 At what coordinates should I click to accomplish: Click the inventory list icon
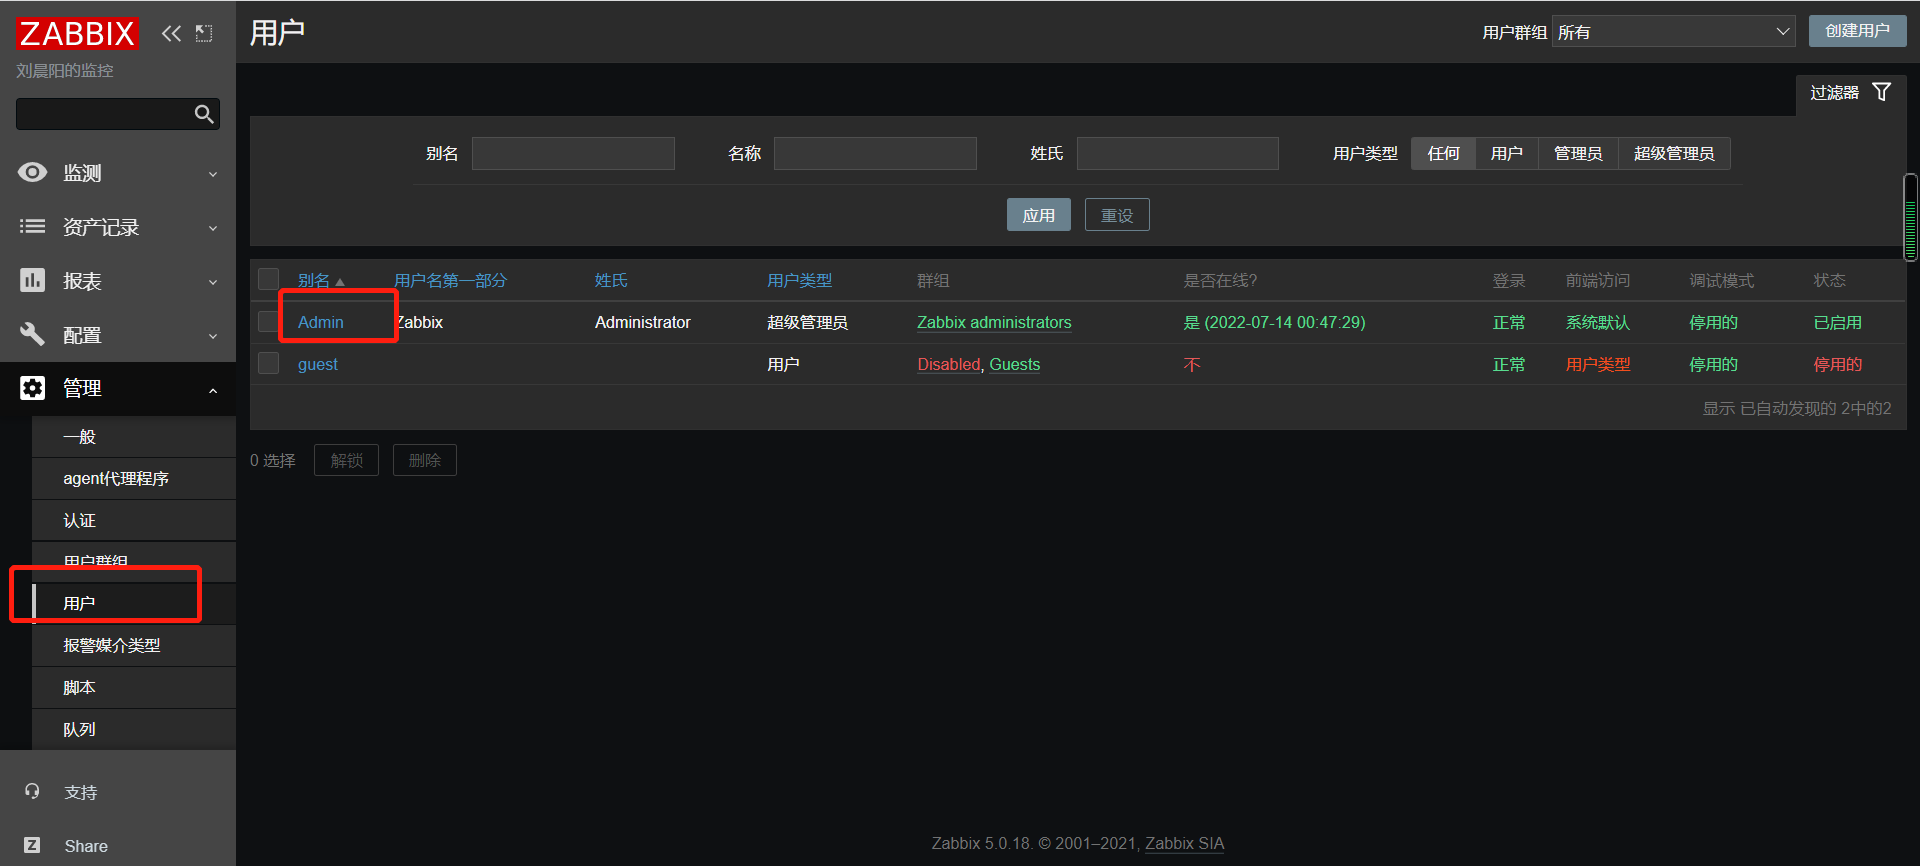coord(32,227)
